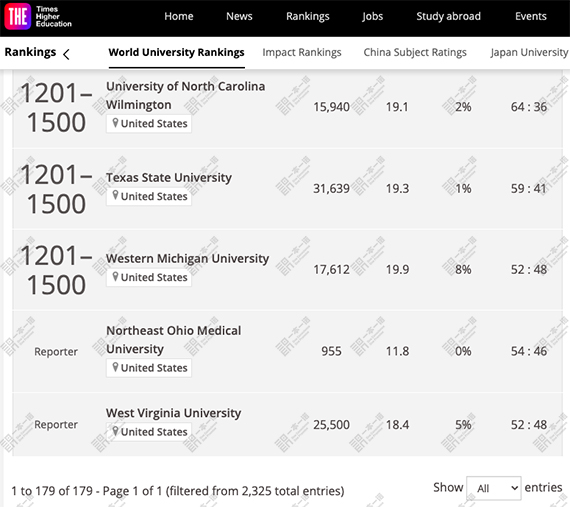Click United States tag under Western Michigan University

[x=149, y=277]
